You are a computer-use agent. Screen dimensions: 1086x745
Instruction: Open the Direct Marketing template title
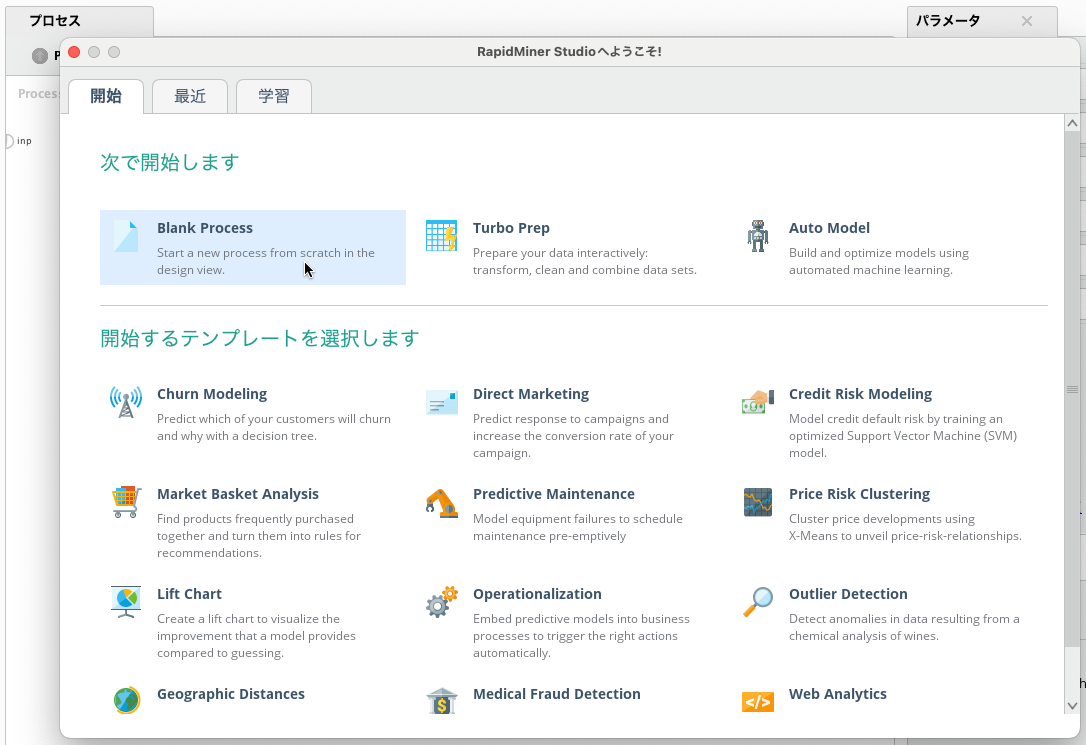531,394
